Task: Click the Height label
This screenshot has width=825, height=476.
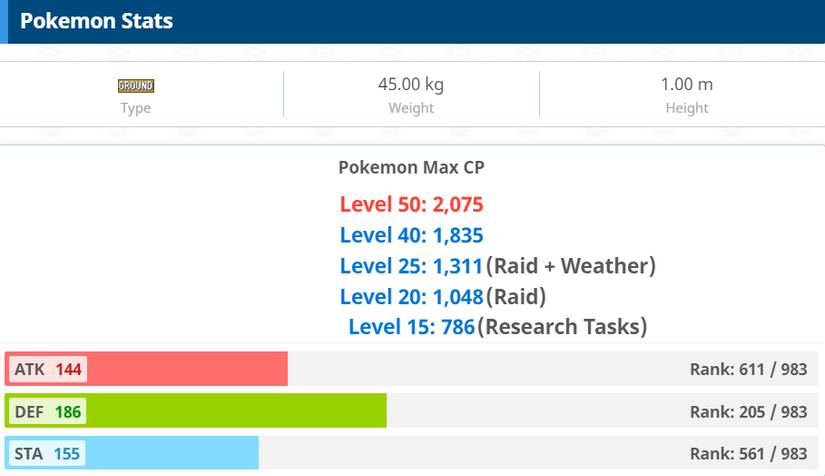Action: point(687,108)
